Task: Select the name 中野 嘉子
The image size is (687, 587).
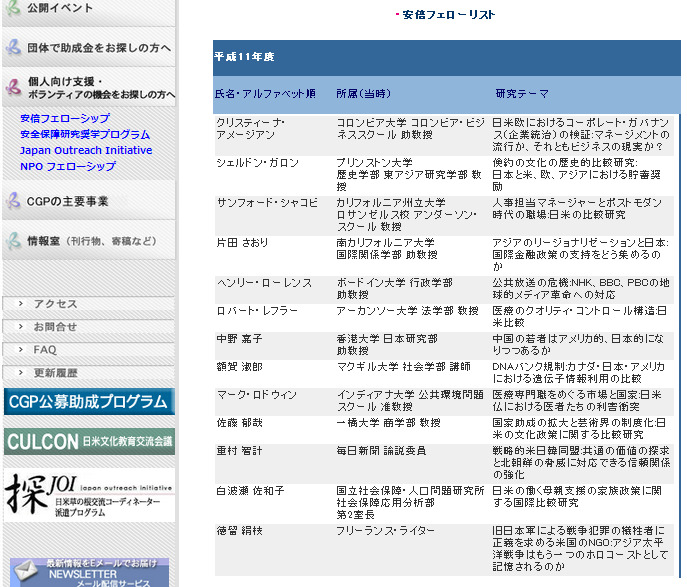Action: point(239,339)
